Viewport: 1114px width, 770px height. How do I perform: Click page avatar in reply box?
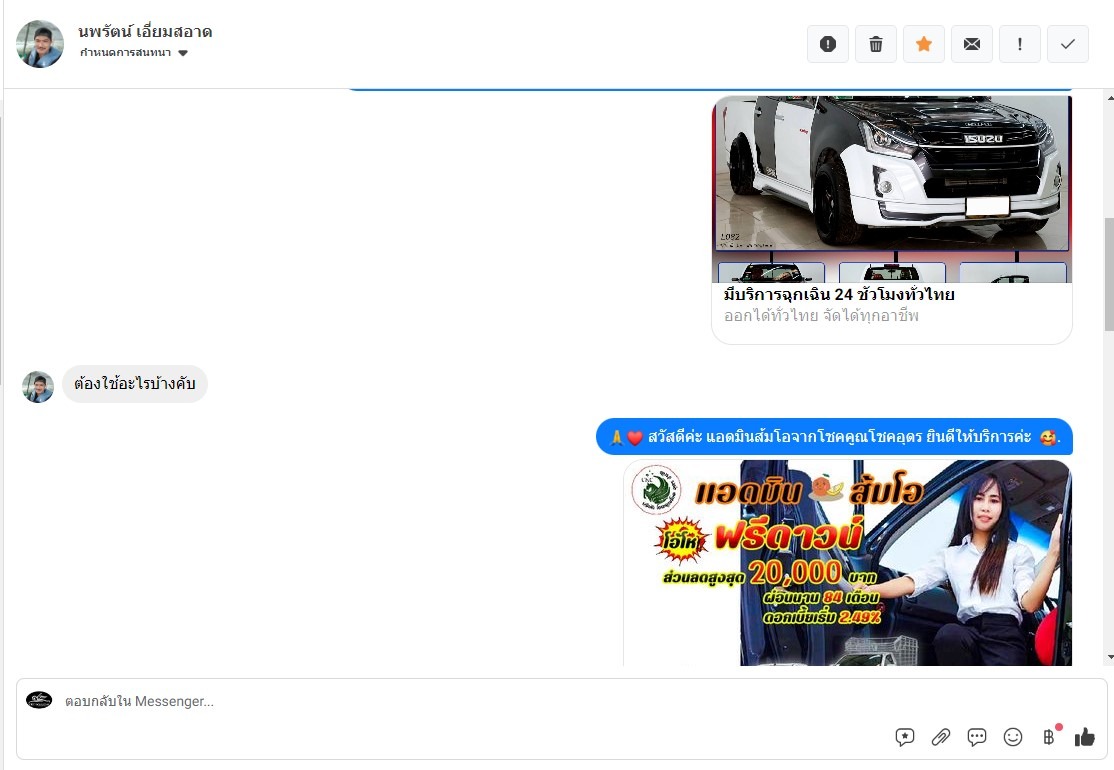pyautogui.click(x=39, y=700)
